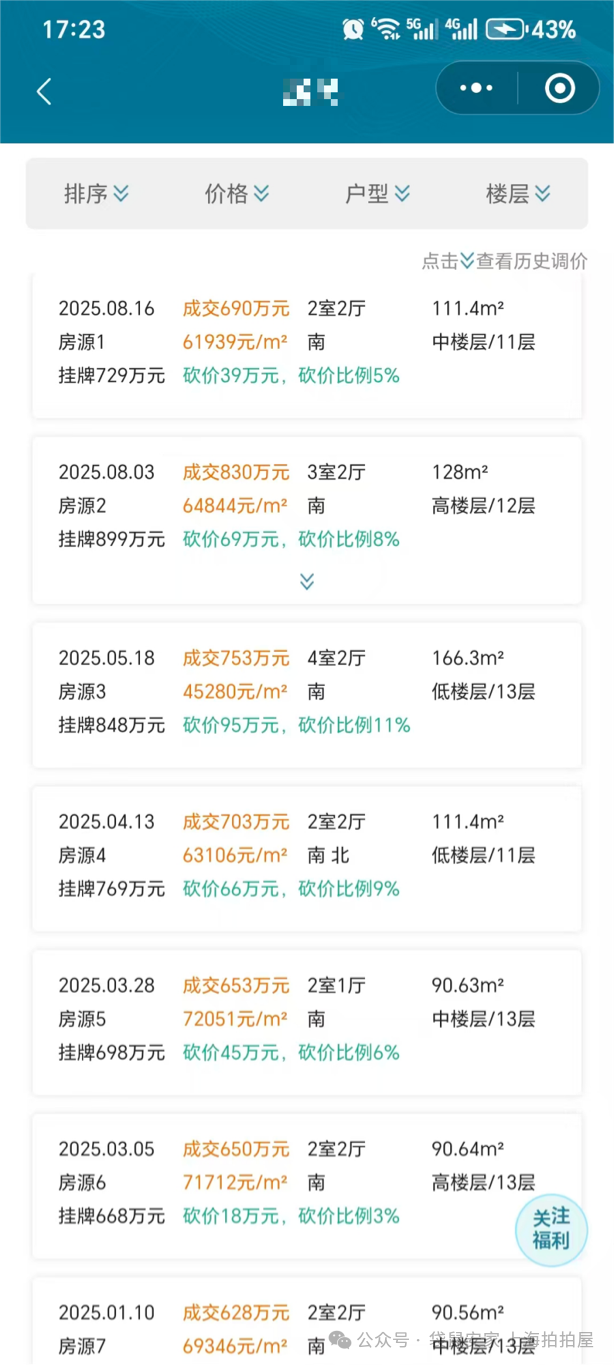
Task: Select the 房源6 listing dated 2025.03.05
Action: (307, 1183)
